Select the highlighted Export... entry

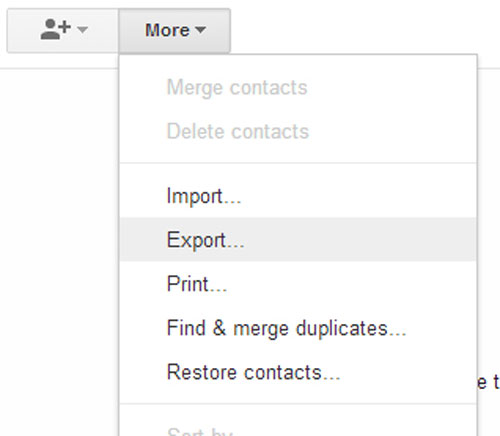point(298,240)
